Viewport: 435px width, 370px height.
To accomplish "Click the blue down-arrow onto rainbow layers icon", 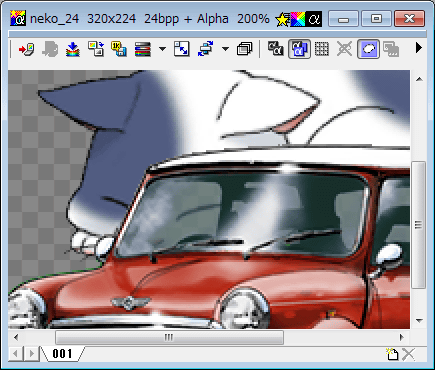I will [73, 49].
